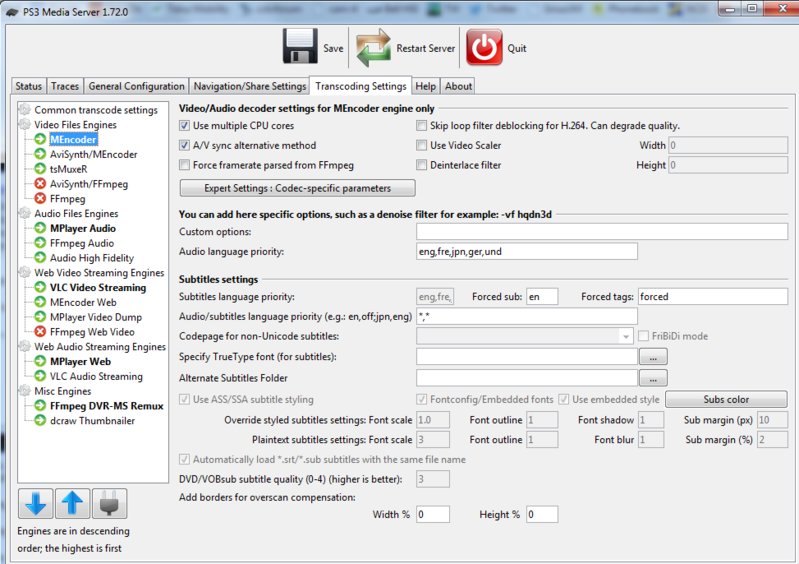
Task: Click red disabled icon beside FFmpeg
Action: pyautogui.click(x=40, y=198)
